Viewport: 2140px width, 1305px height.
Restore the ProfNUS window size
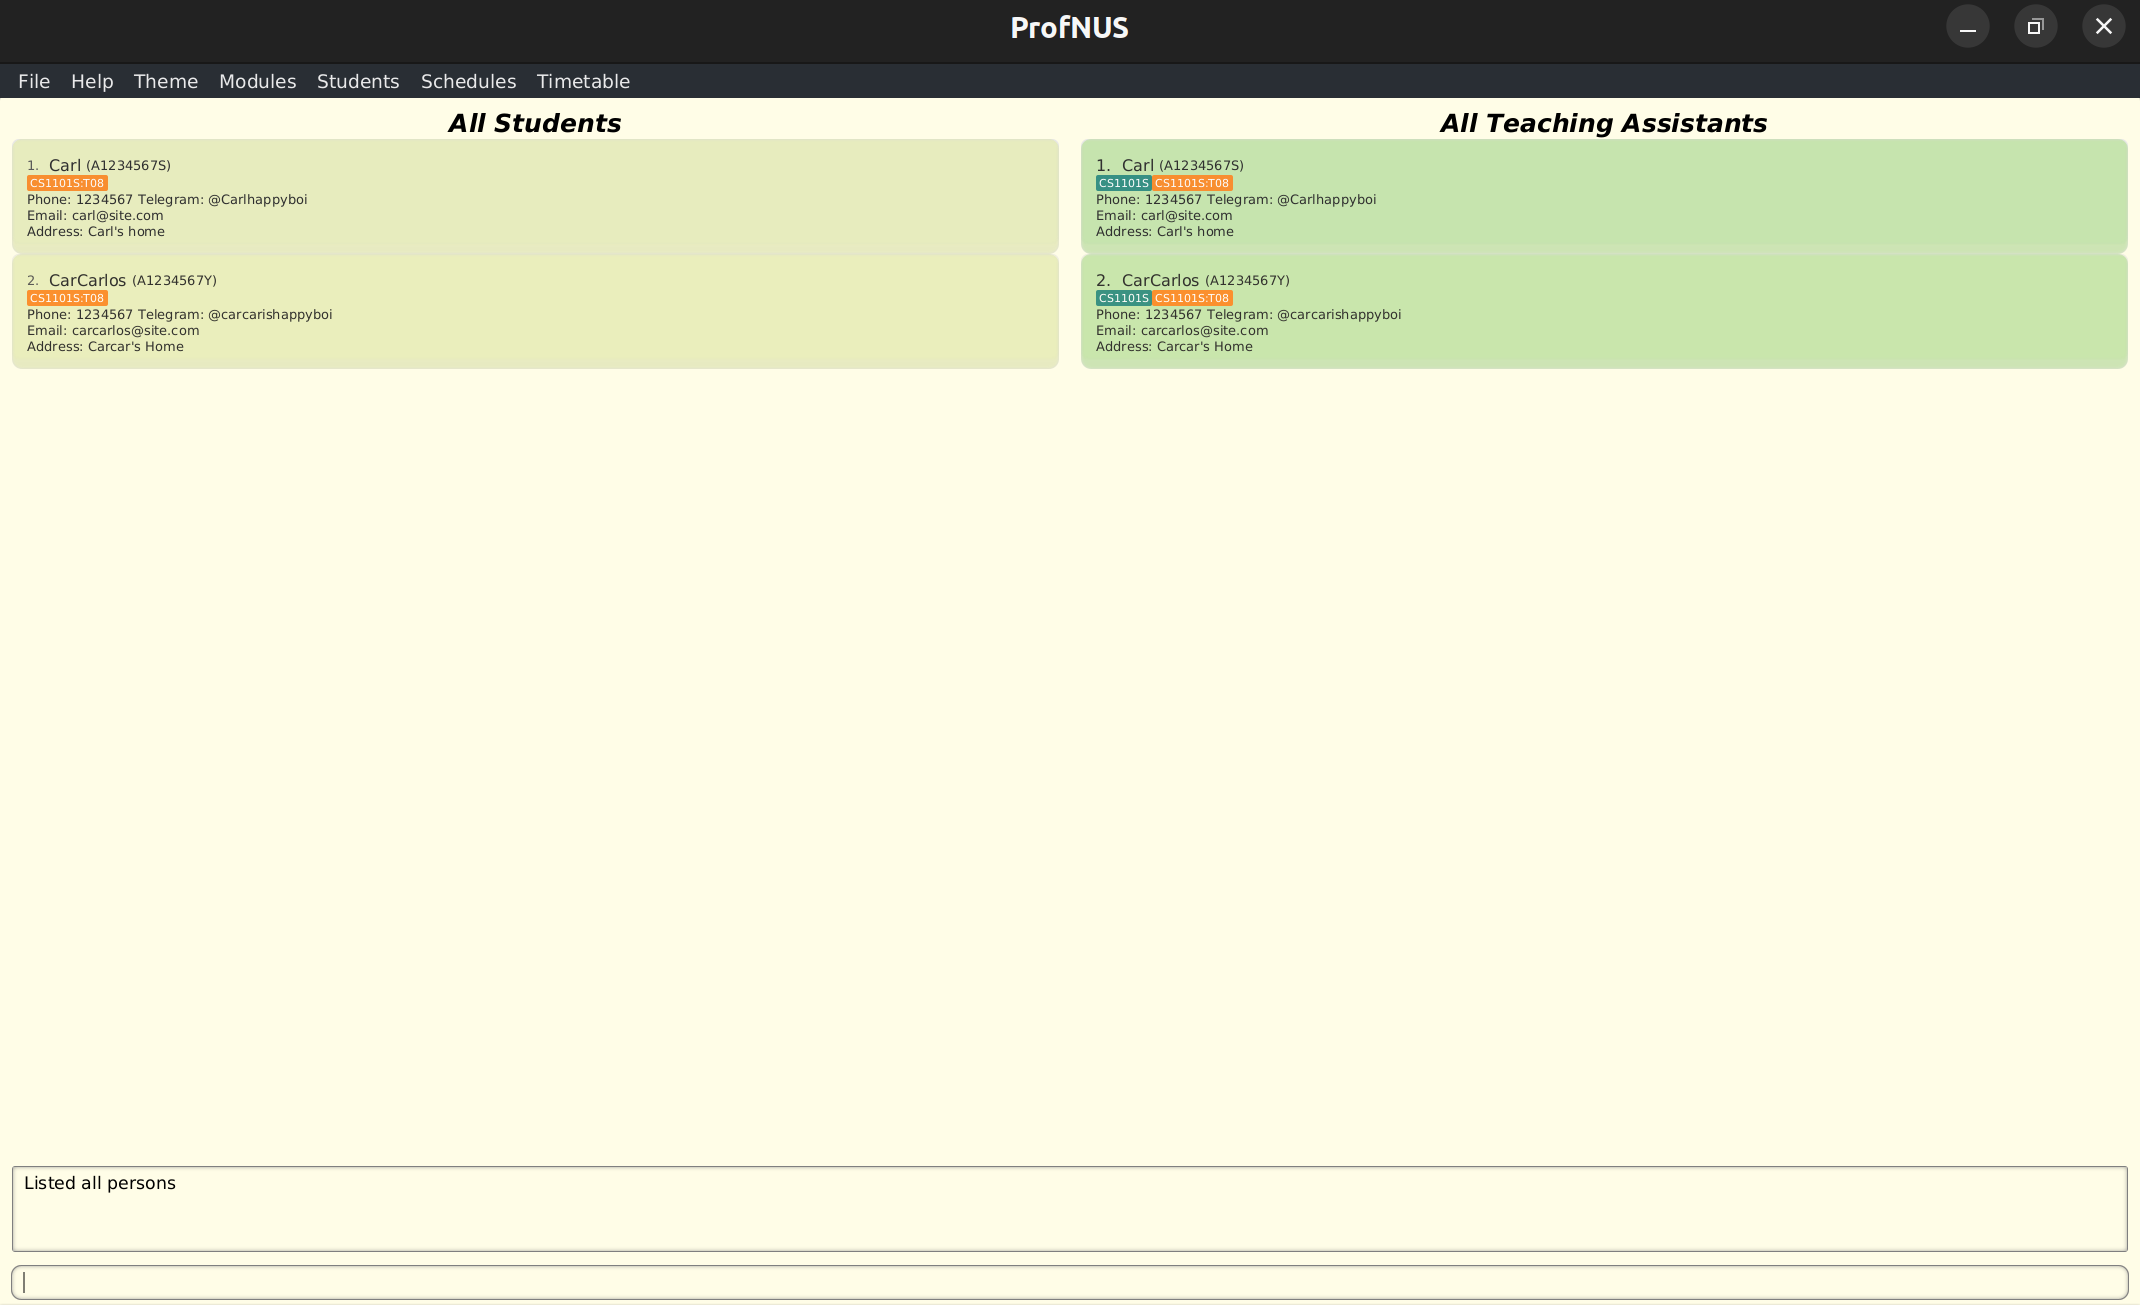pos(2035,27)
